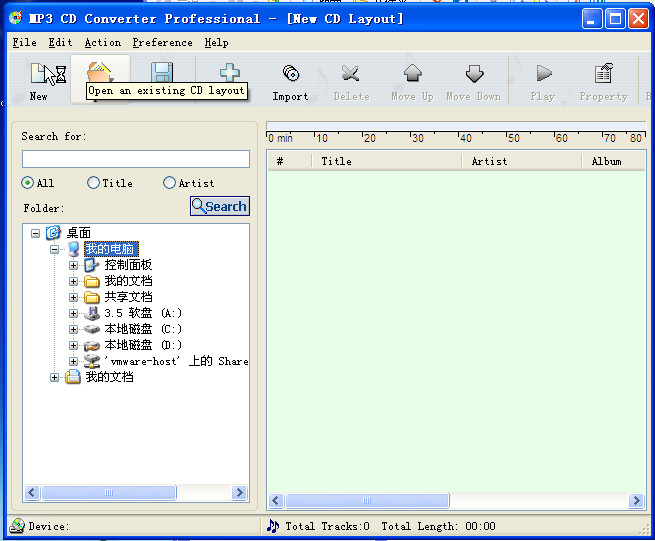Click the Save floppy disk icon
Image resolution: width=655 pixels, height=541 pixels.
click(162, 72)
